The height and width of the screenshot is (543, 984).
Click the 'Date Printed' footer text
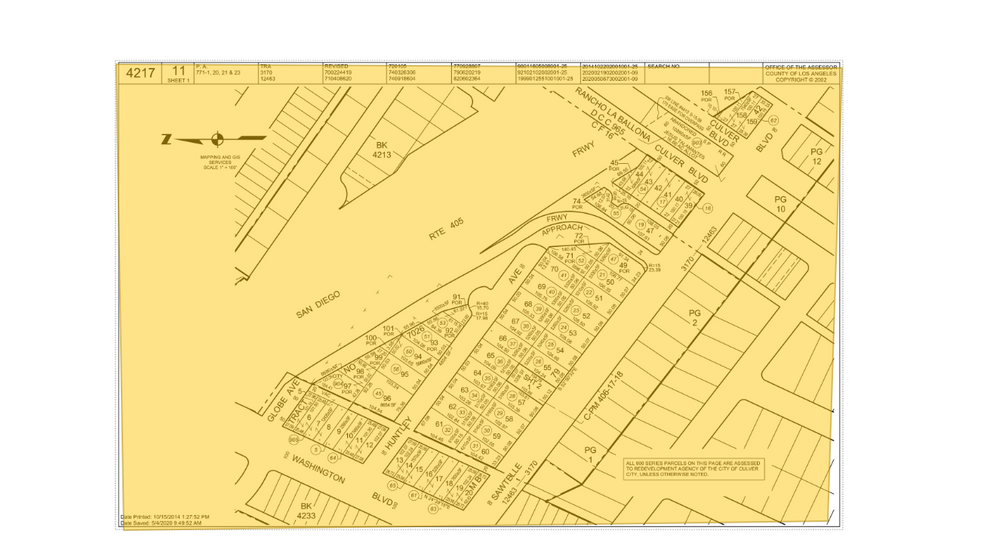[x=164, y=517]
